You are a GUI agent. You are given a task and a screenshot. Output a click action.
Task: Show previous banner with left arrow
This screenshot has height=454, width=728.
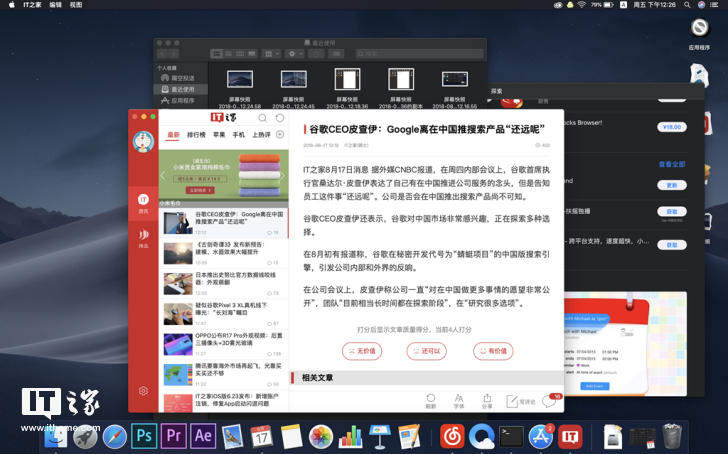tap(163, 175)
